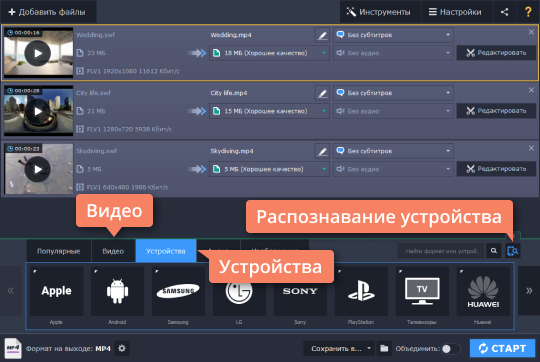540x362 pixels.
Task: Click the device detection icon
Action: tap(513, 251)
